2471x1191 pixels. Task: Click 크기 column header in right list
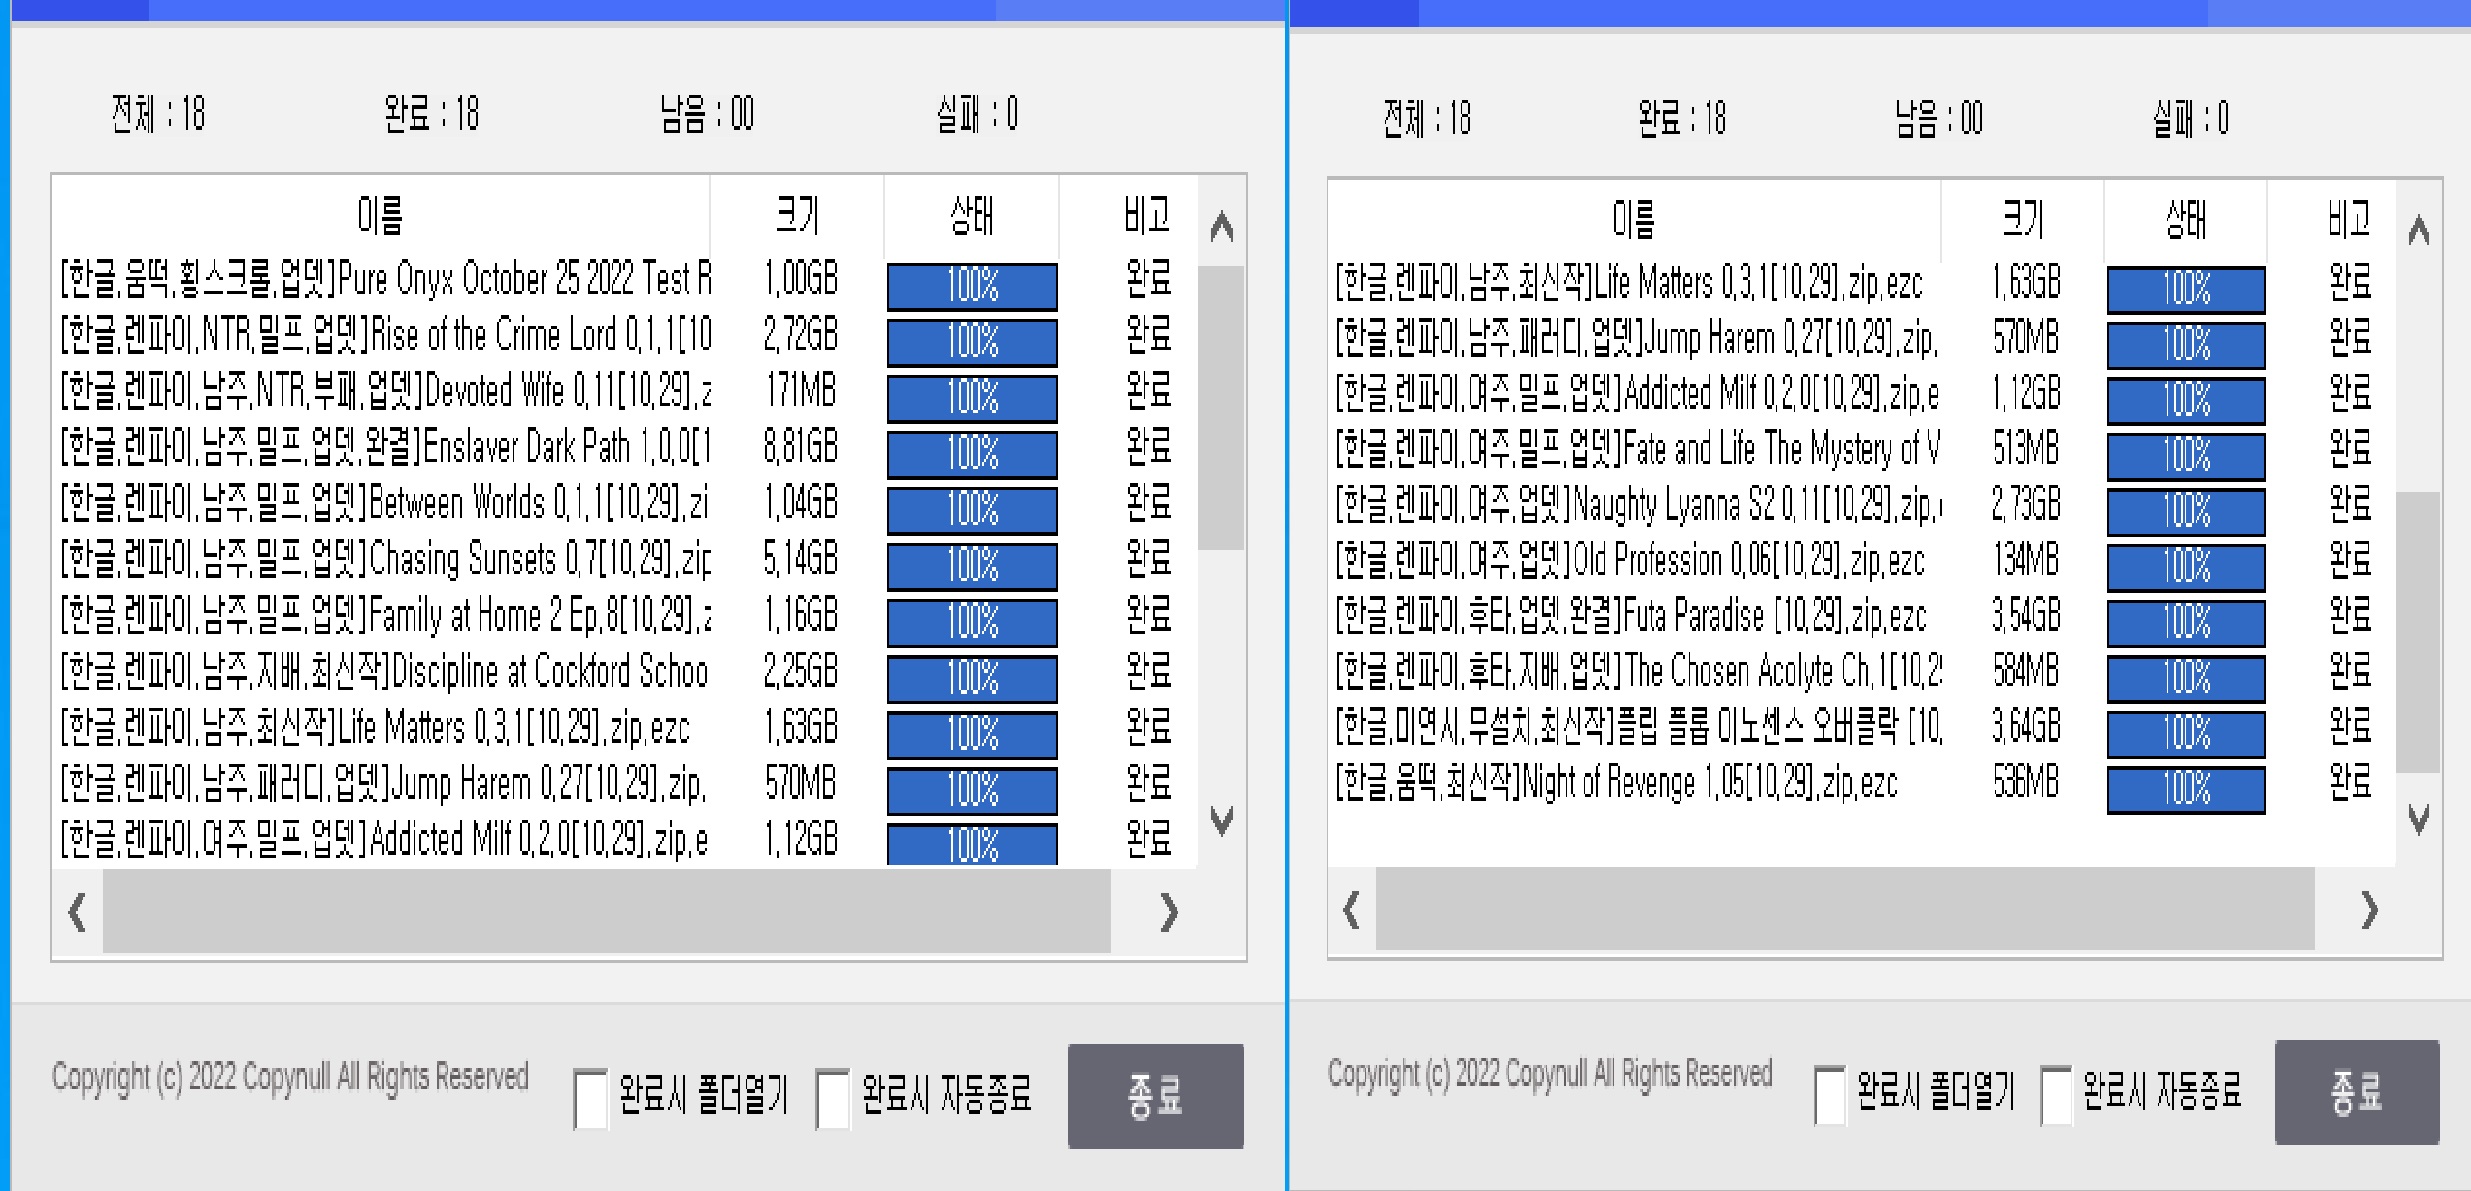click(2022, 219)
